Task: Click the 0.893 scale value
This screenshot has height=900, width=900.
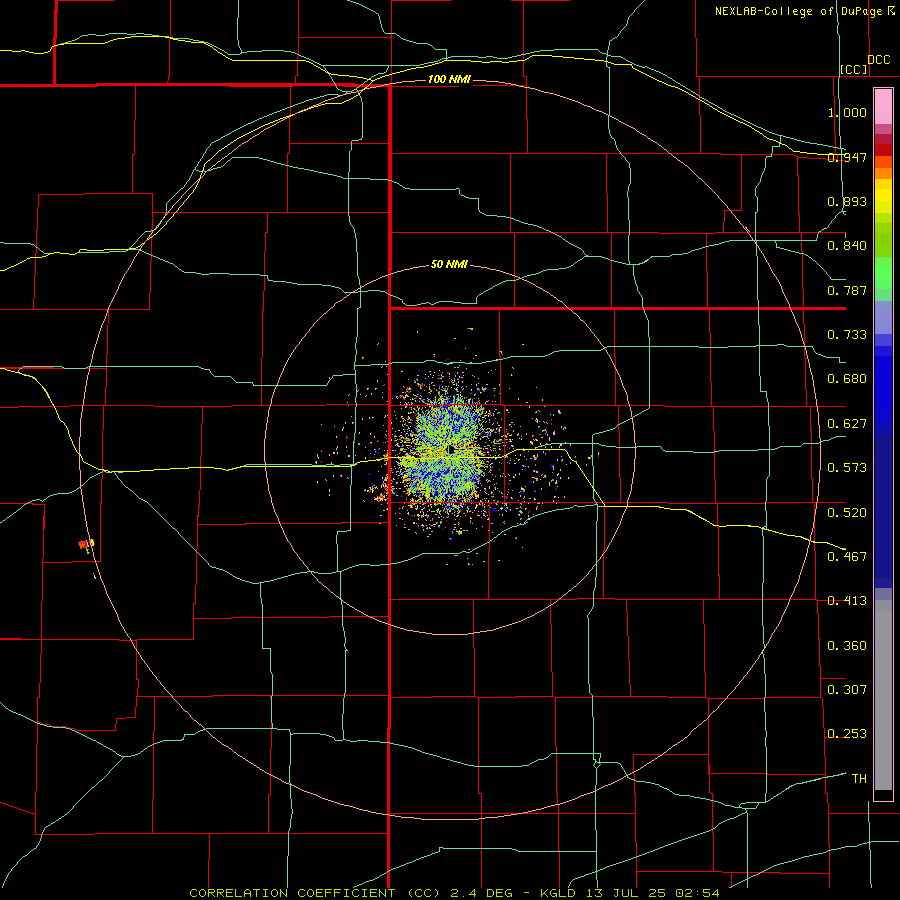Action: pos(847,201)
